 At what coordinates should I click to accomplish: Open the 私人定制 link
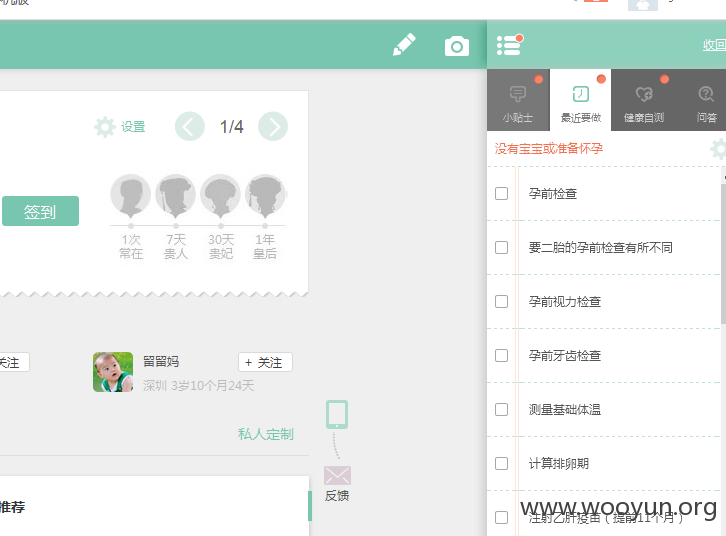click(266, 434)
